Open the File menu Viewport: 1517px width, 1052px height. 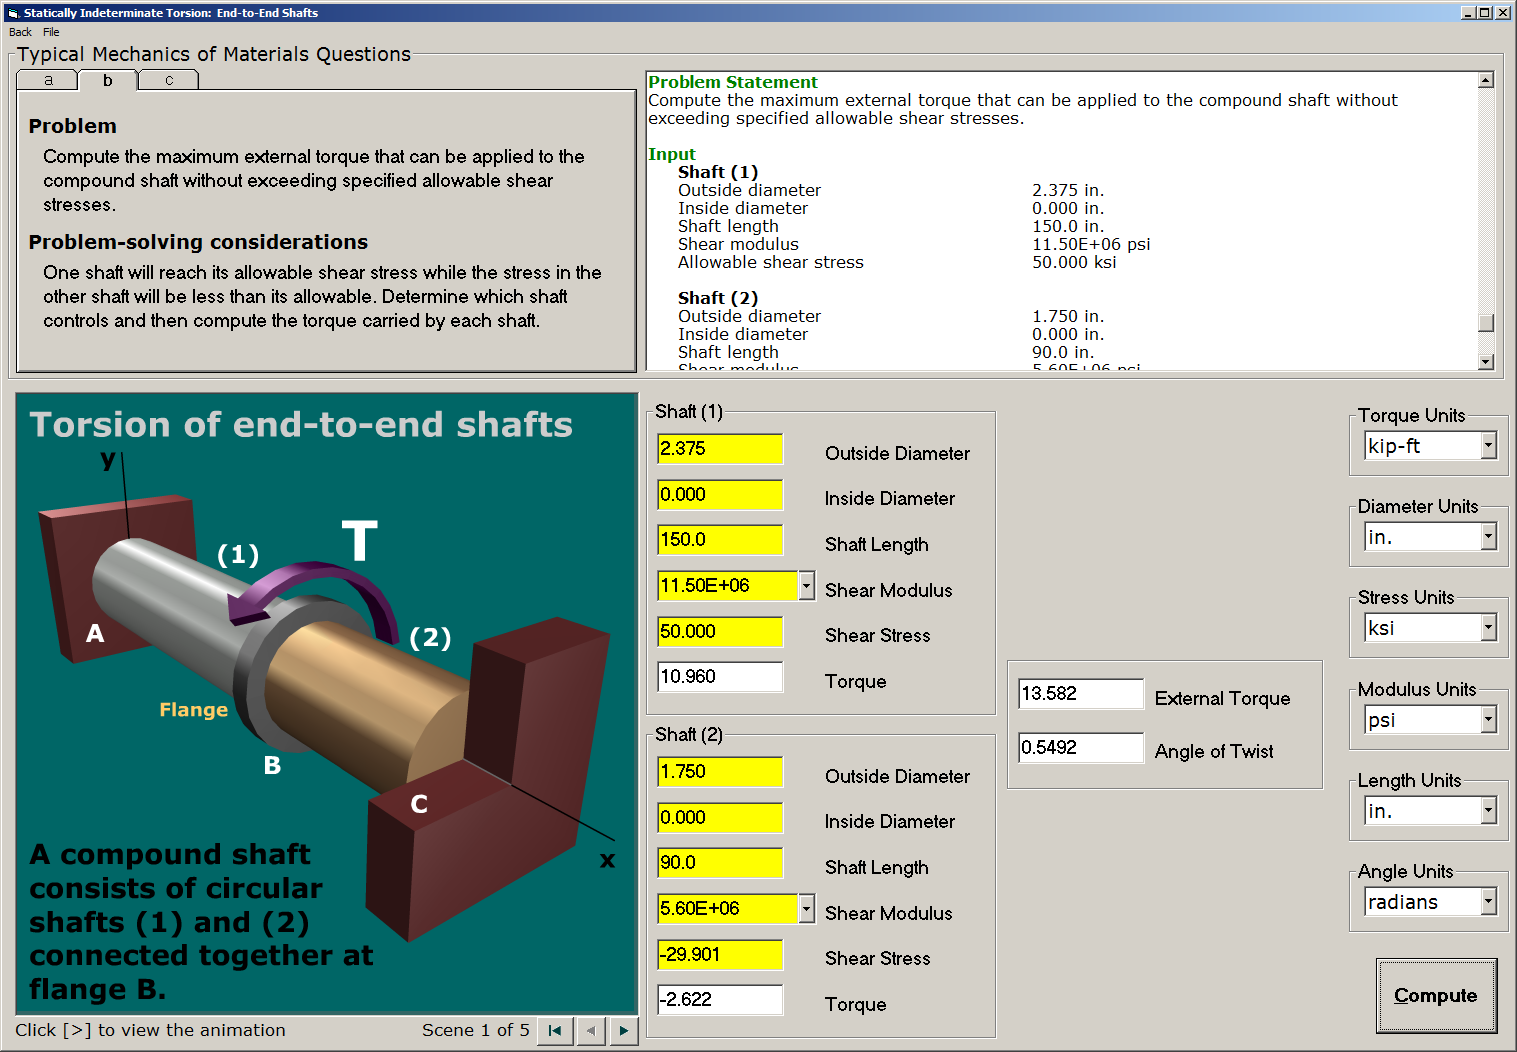(50, 32)
